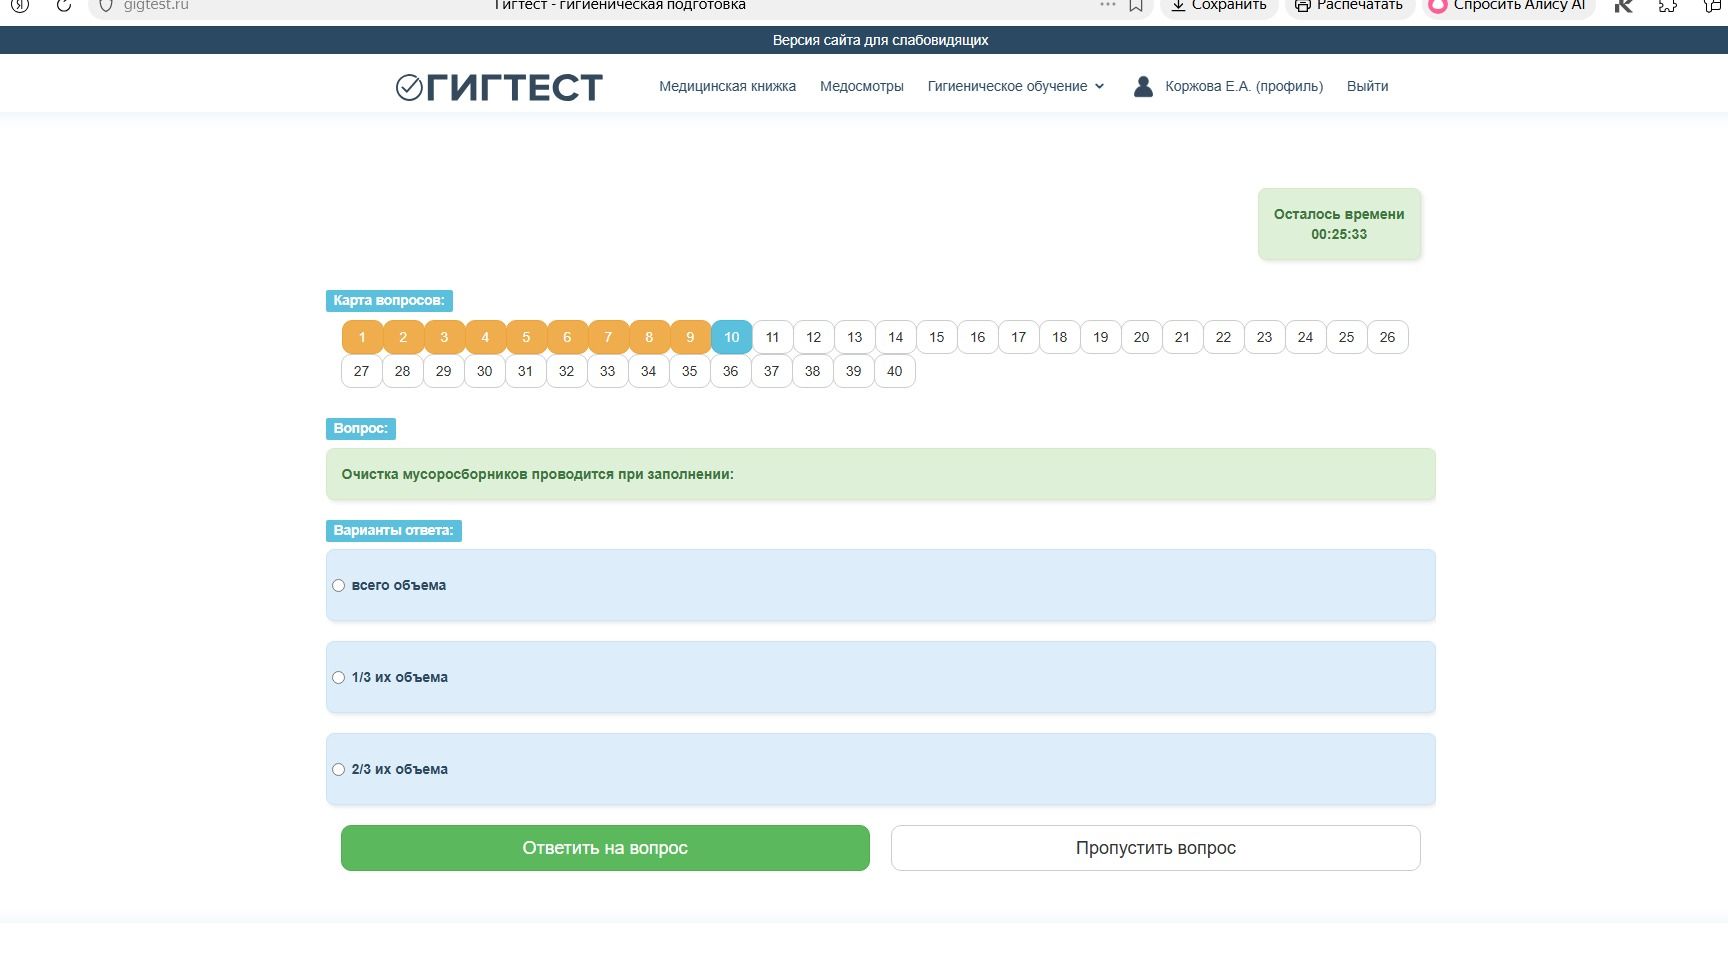Open the Медицинская книжка menu item
This screenshot has width=1728, height=972.
tap(727, 86)
